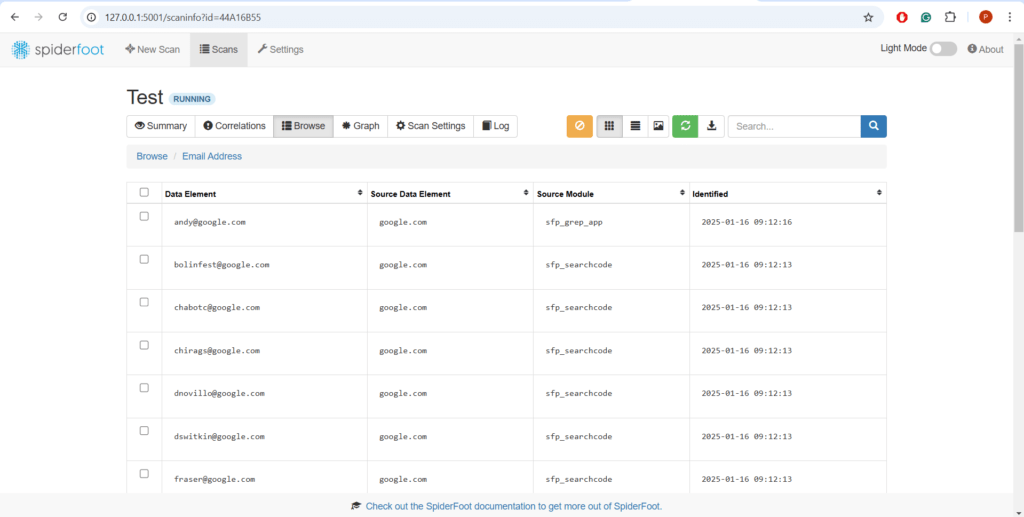The image size is (1024, 517).
Task: Click the RUNNING status badge
Action: 192,99
